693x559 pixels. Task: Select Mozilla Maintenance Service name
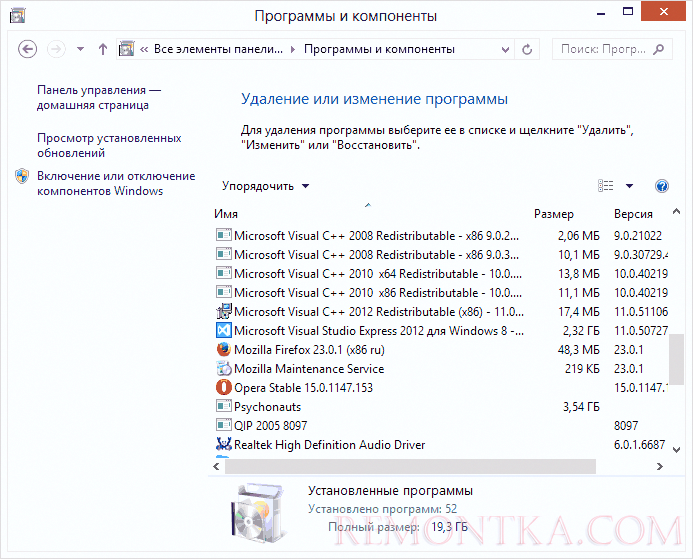pyautogui.click(x=309, y=369)
